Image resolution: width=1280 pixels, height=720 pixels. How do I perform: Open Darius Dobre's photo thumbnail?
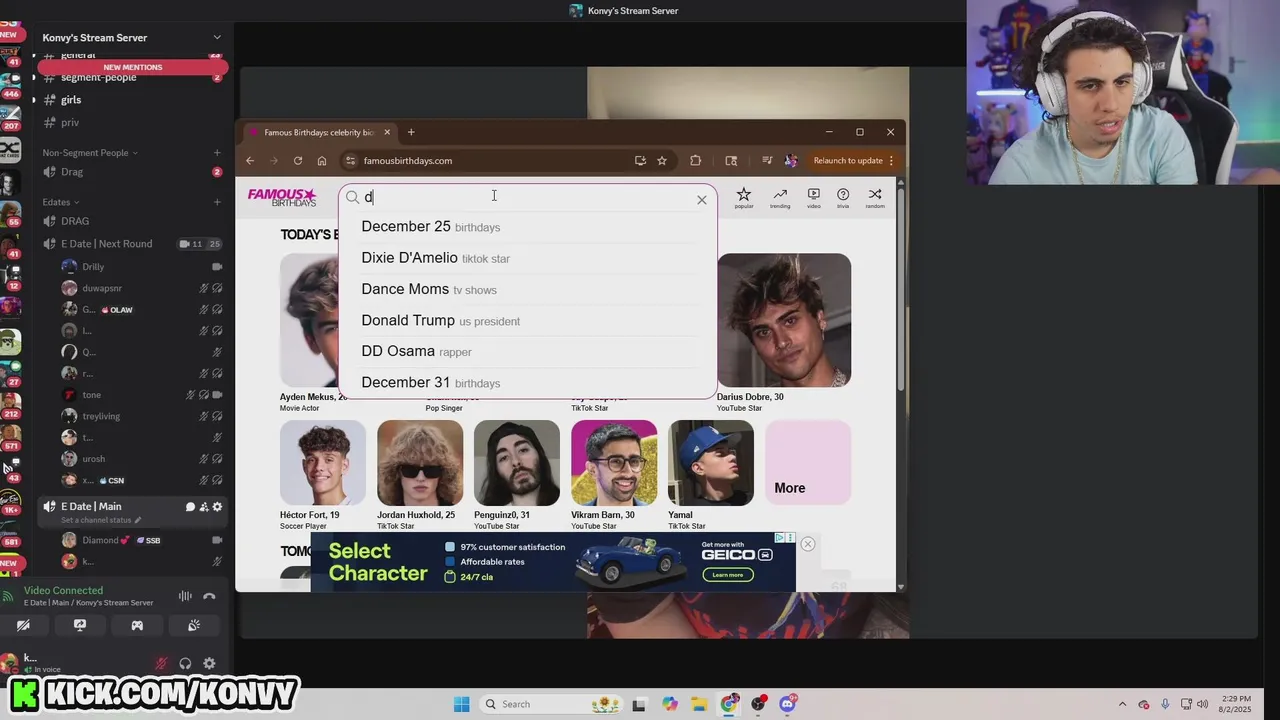click(784, 320)
